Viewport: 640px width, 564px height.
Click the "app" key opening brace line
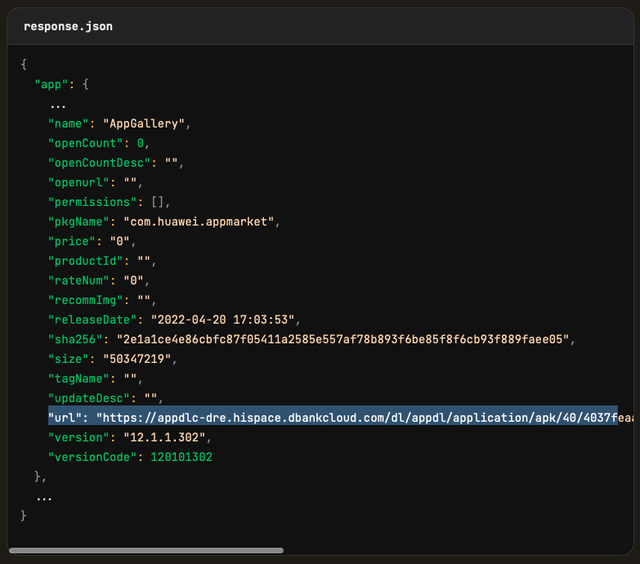62,85
